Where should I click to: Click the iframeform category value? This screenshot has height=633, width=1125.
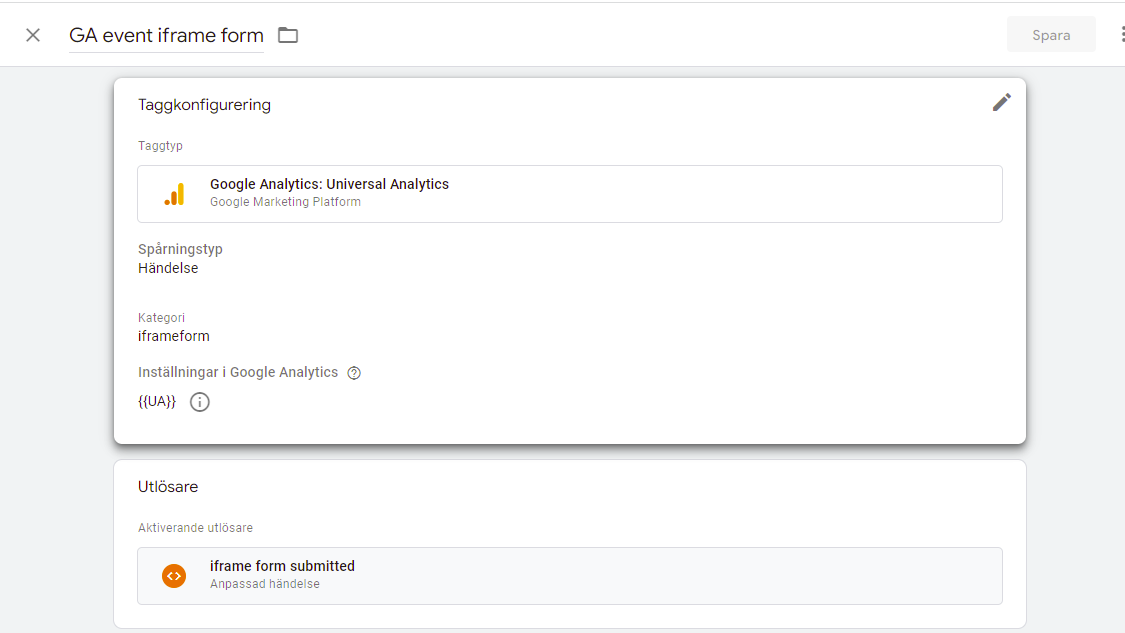click(174, 336)
